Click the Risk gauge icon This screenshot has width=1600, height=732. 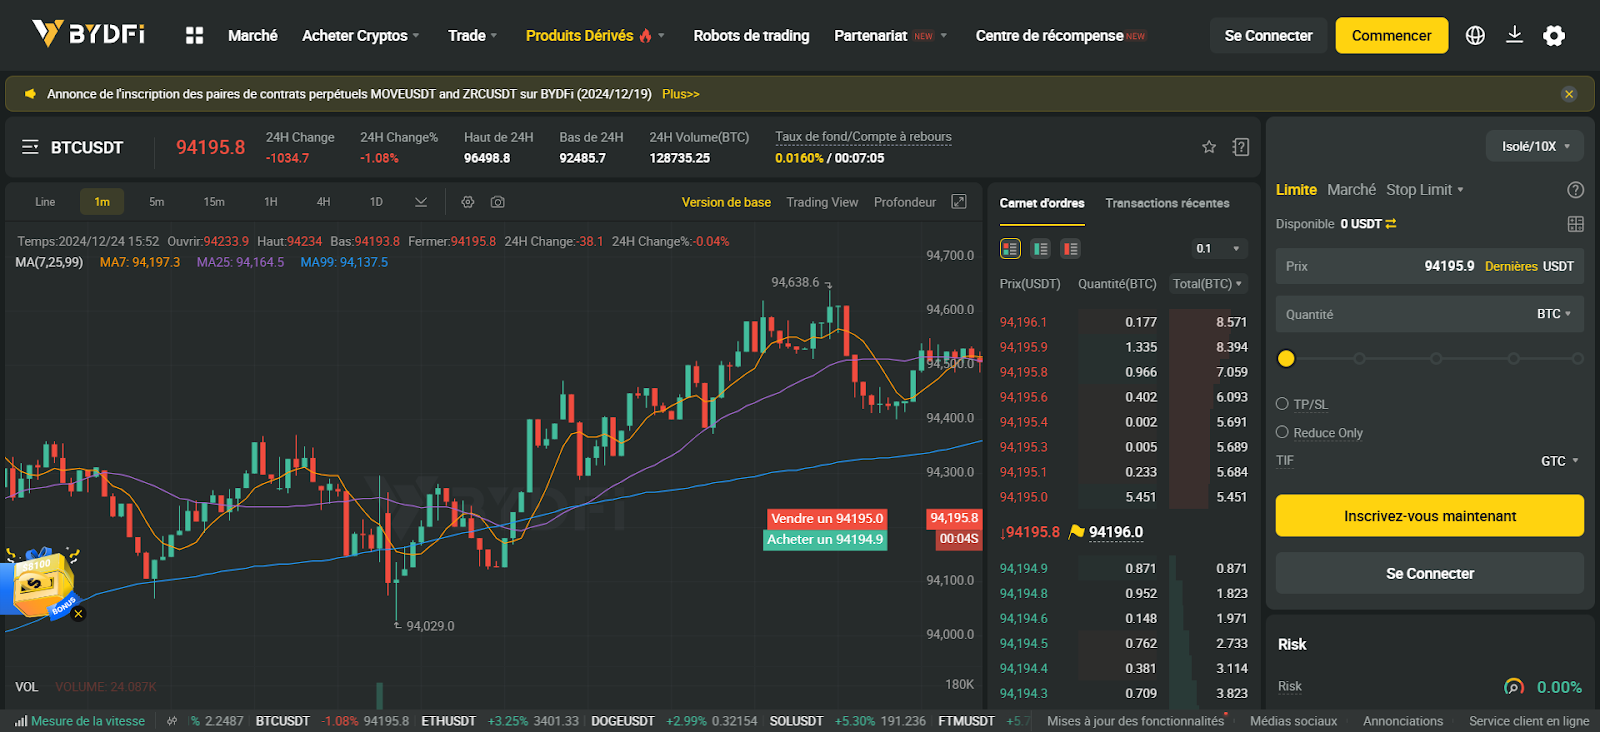click(x=1514, y=687)
